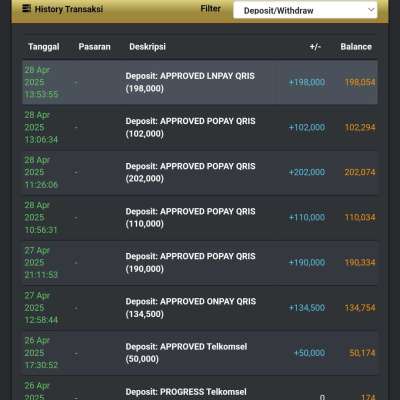Image resolution: width=400 pixels, height=400 pixels.
Task: Click the 202,074 balance value
Action: coord(360,172)
